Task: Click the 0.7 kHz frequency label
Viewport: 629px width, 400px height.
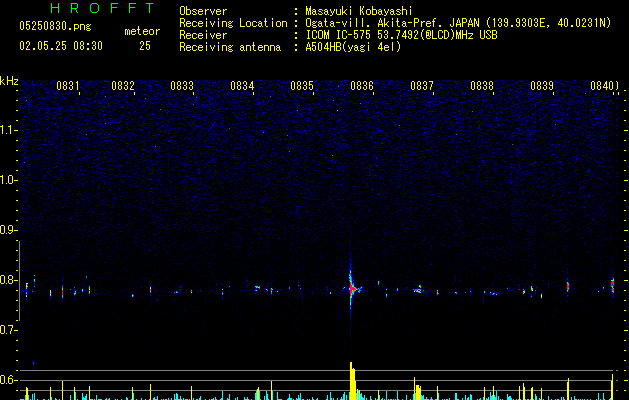Action: (8, 330)
